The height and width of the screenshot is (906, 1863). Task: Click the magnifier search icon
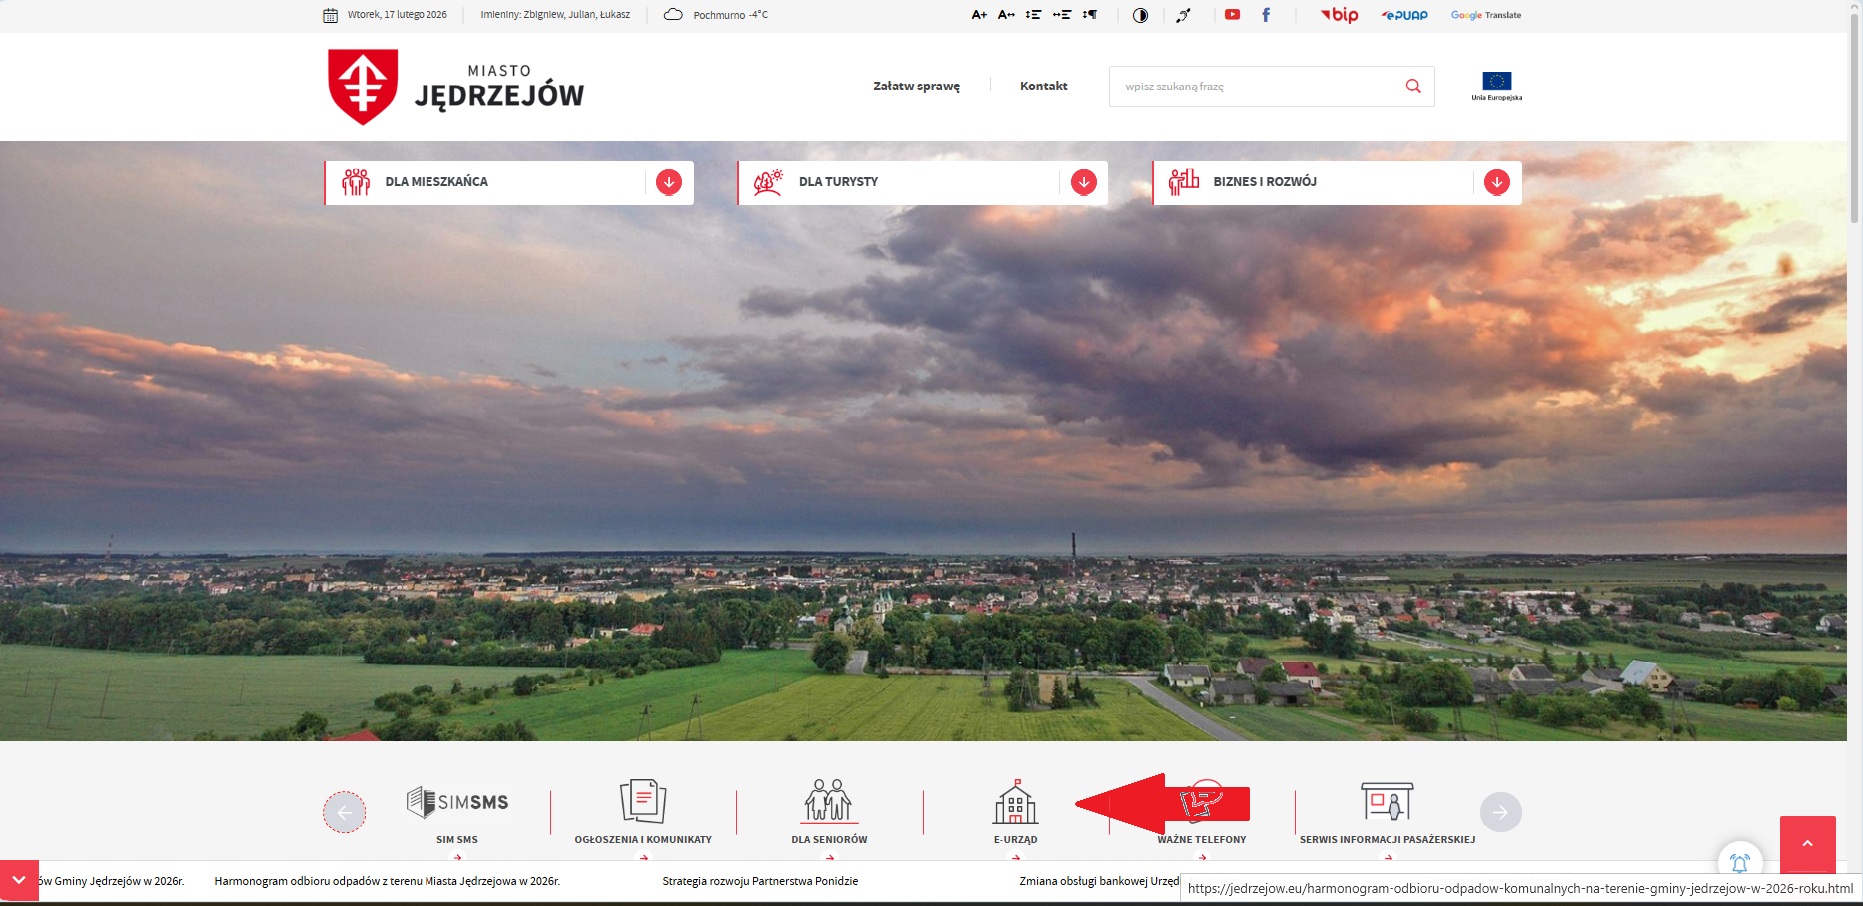click(x=1413, y=87)
